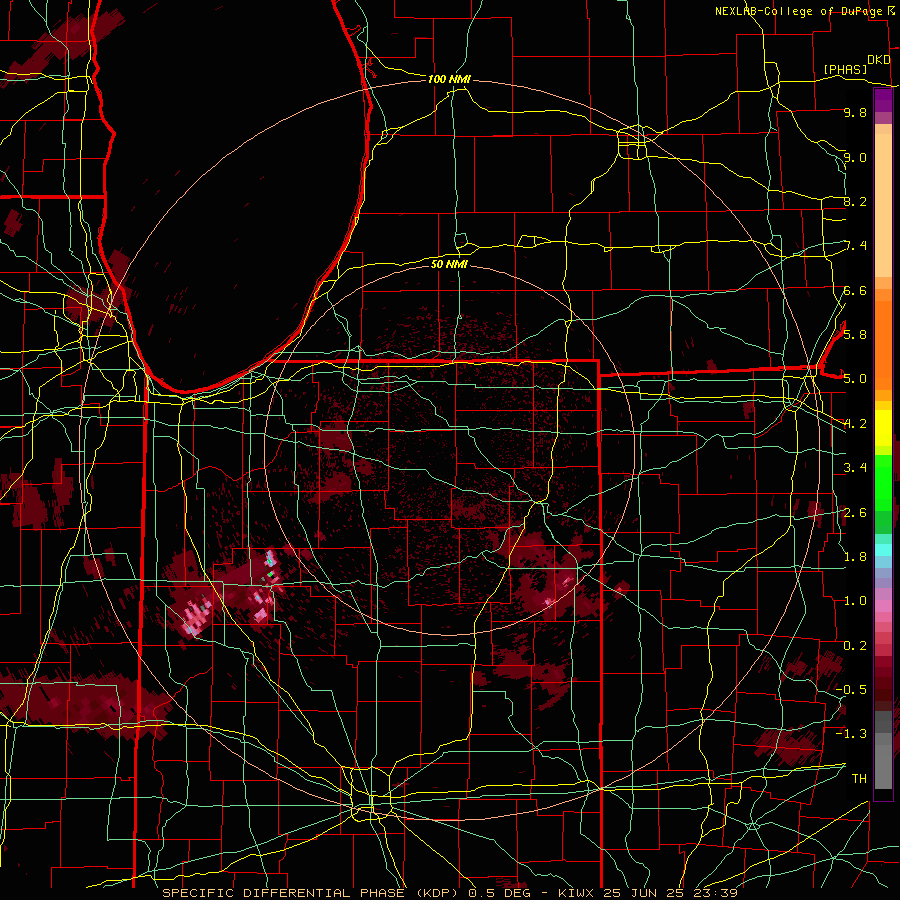The width and height of the screenshot is (900, 900).
Task: Click the 8.2 legend value
Action: [855, 201]
